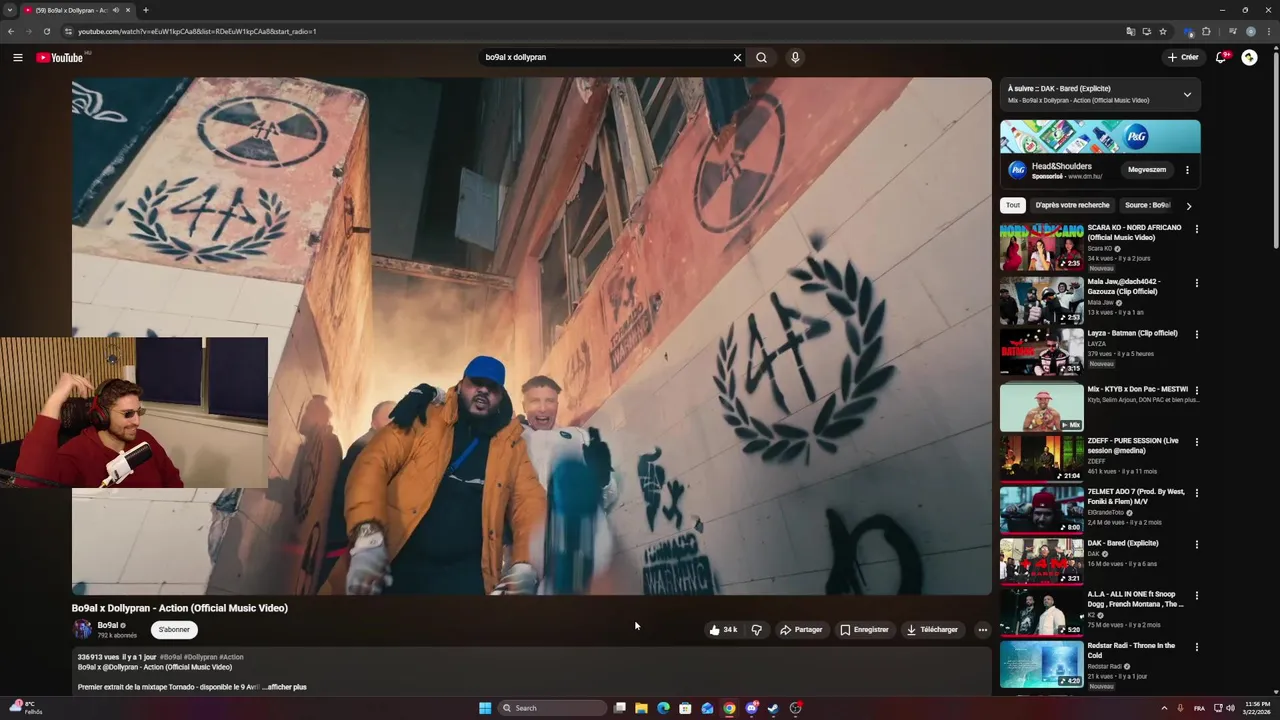
Task: Open options for Mala Jaw Gazouza video
Action: [1196, 283]
